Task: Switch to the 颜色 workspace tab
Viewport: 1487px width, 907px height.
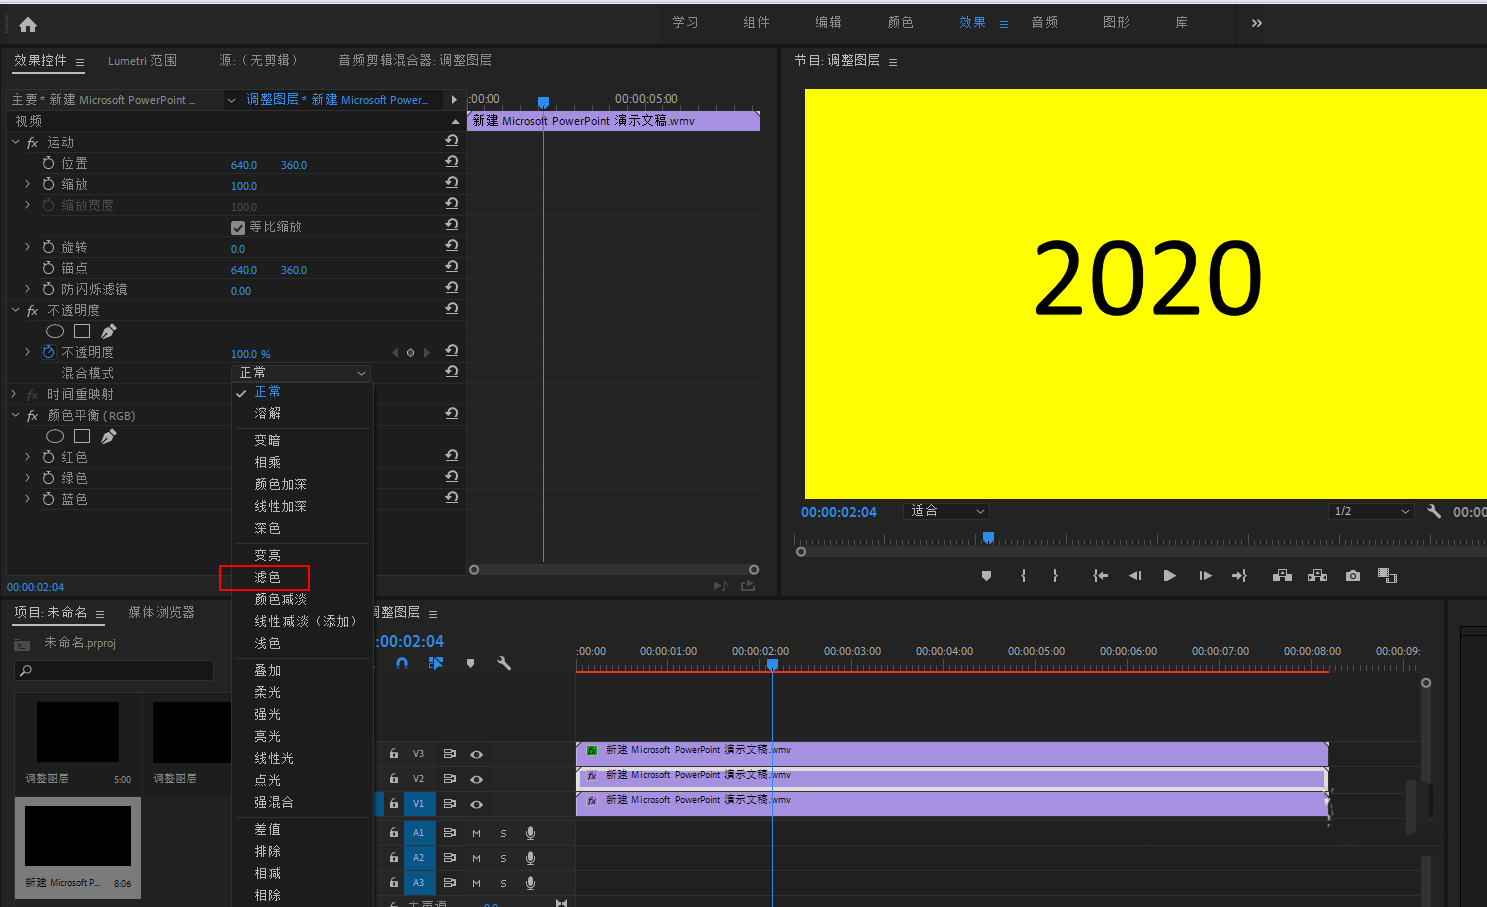Action: coord(900,22)
